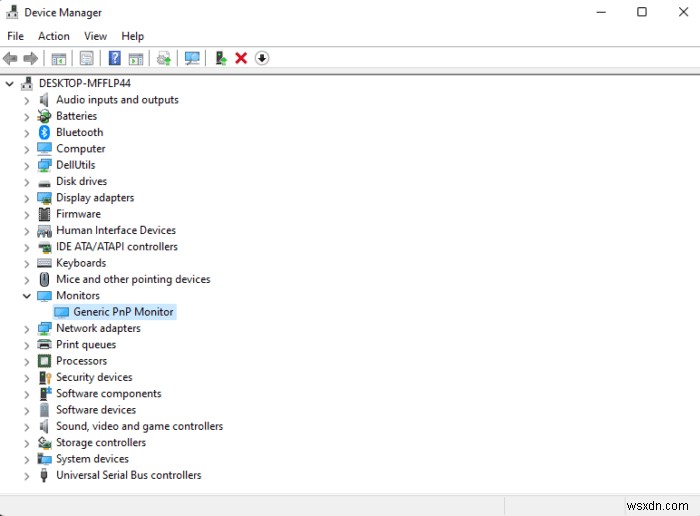Toggle the action pane toolbar icon
This screenshot has height=516, width=700.
(x=136, y=58)
